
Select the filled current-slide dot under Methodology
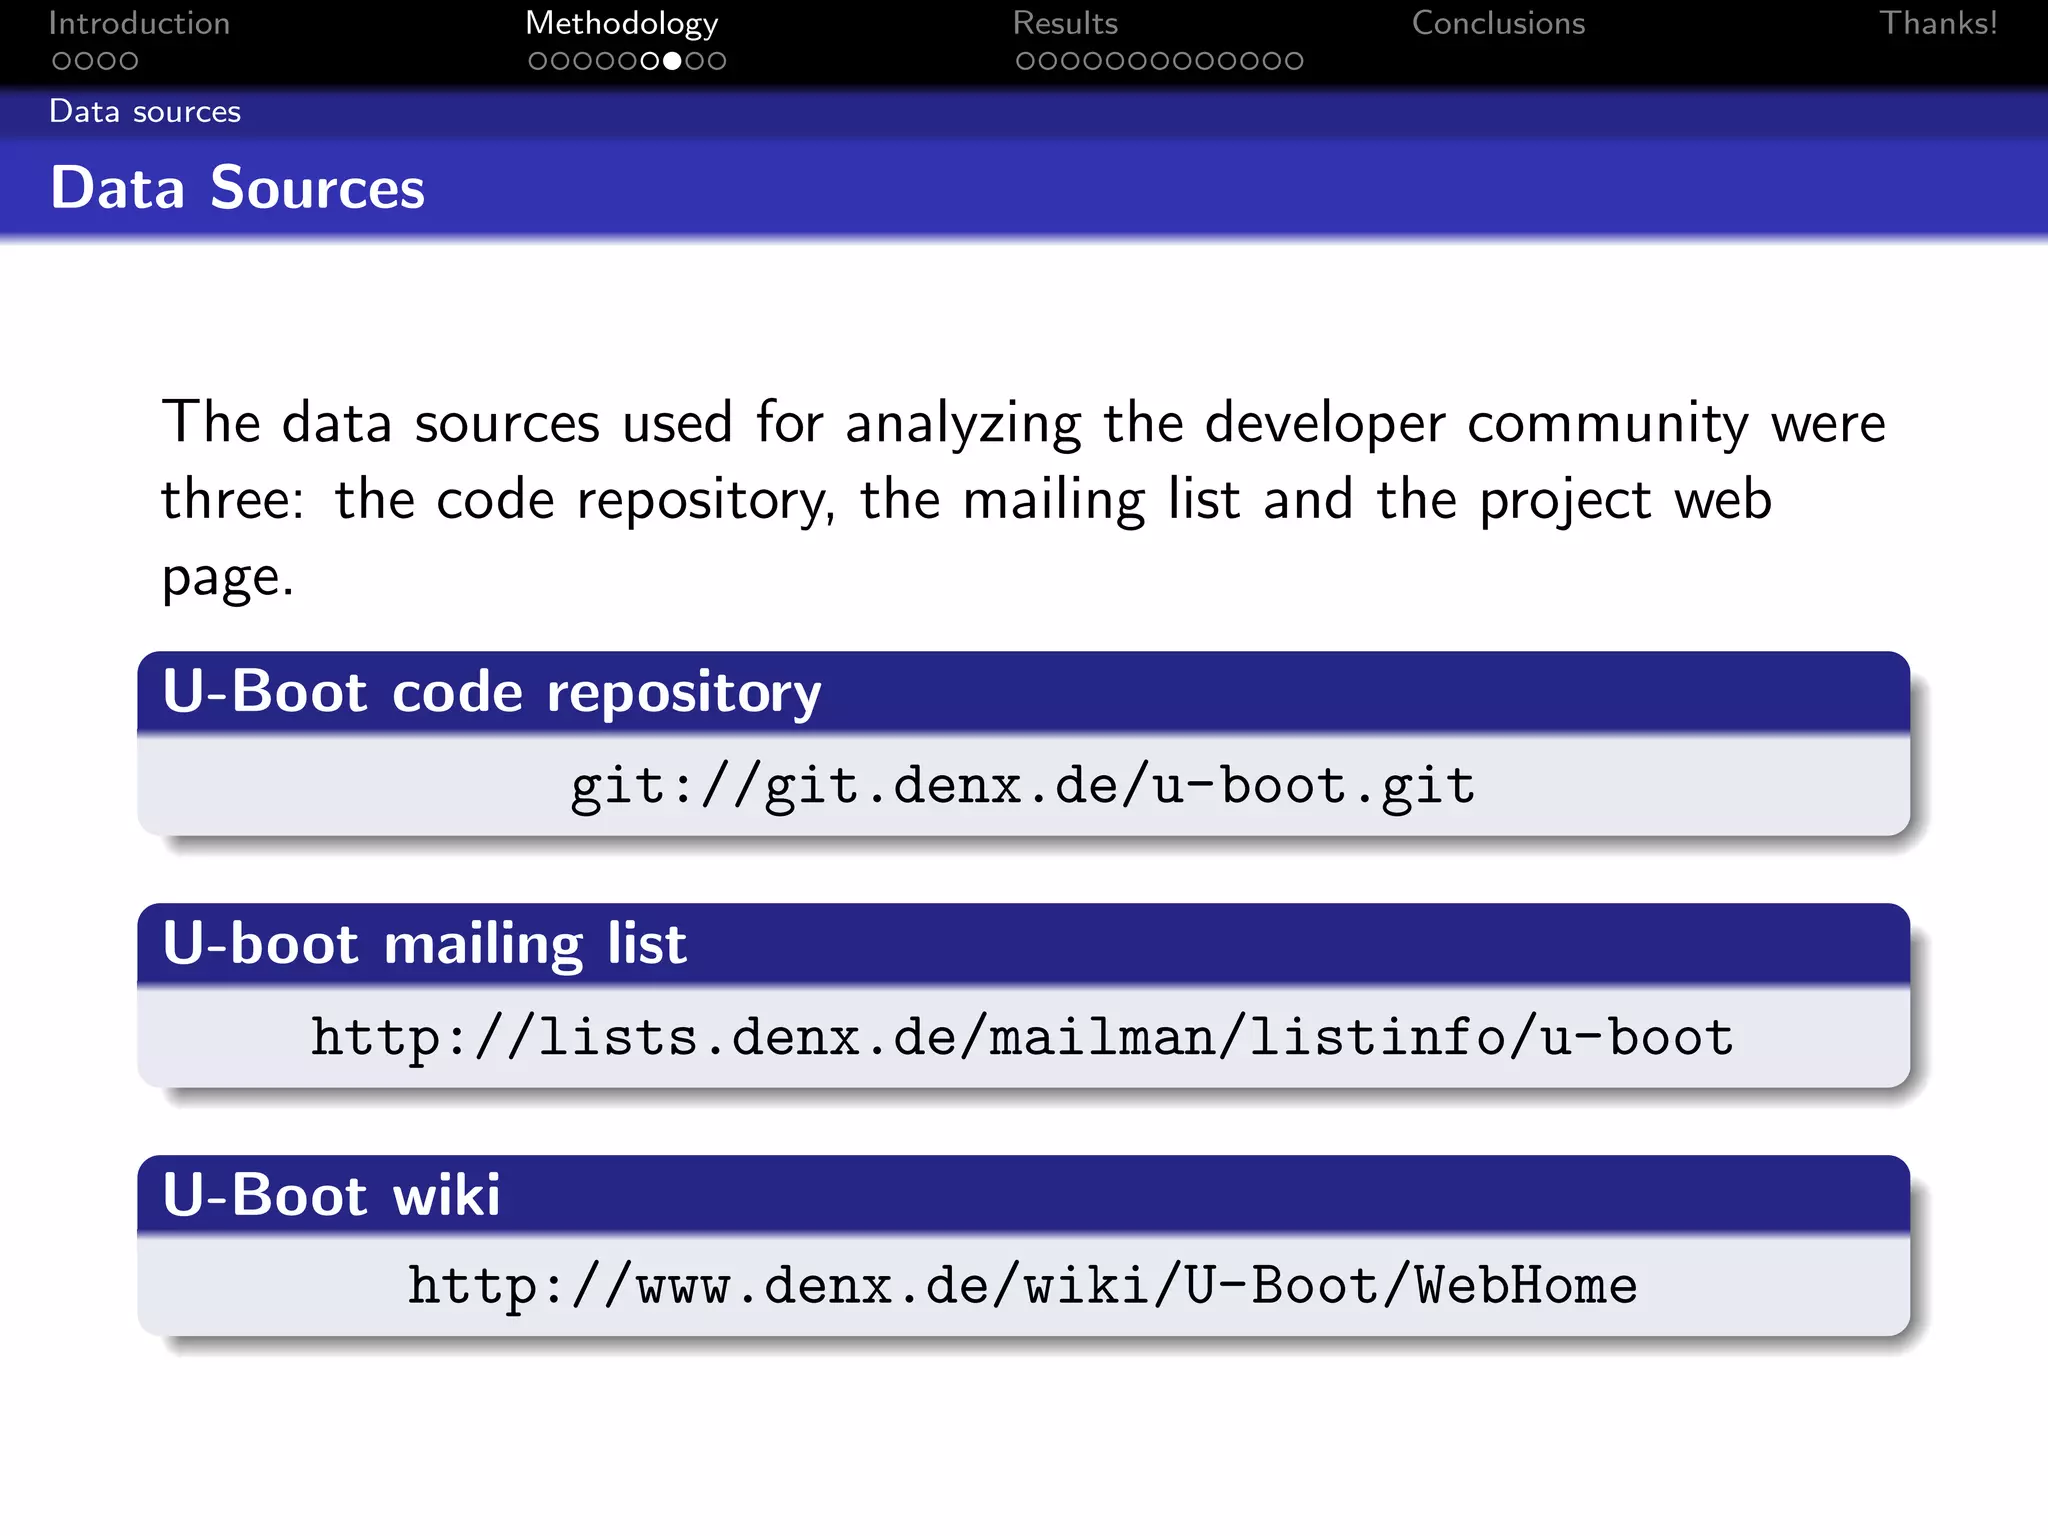672,61
